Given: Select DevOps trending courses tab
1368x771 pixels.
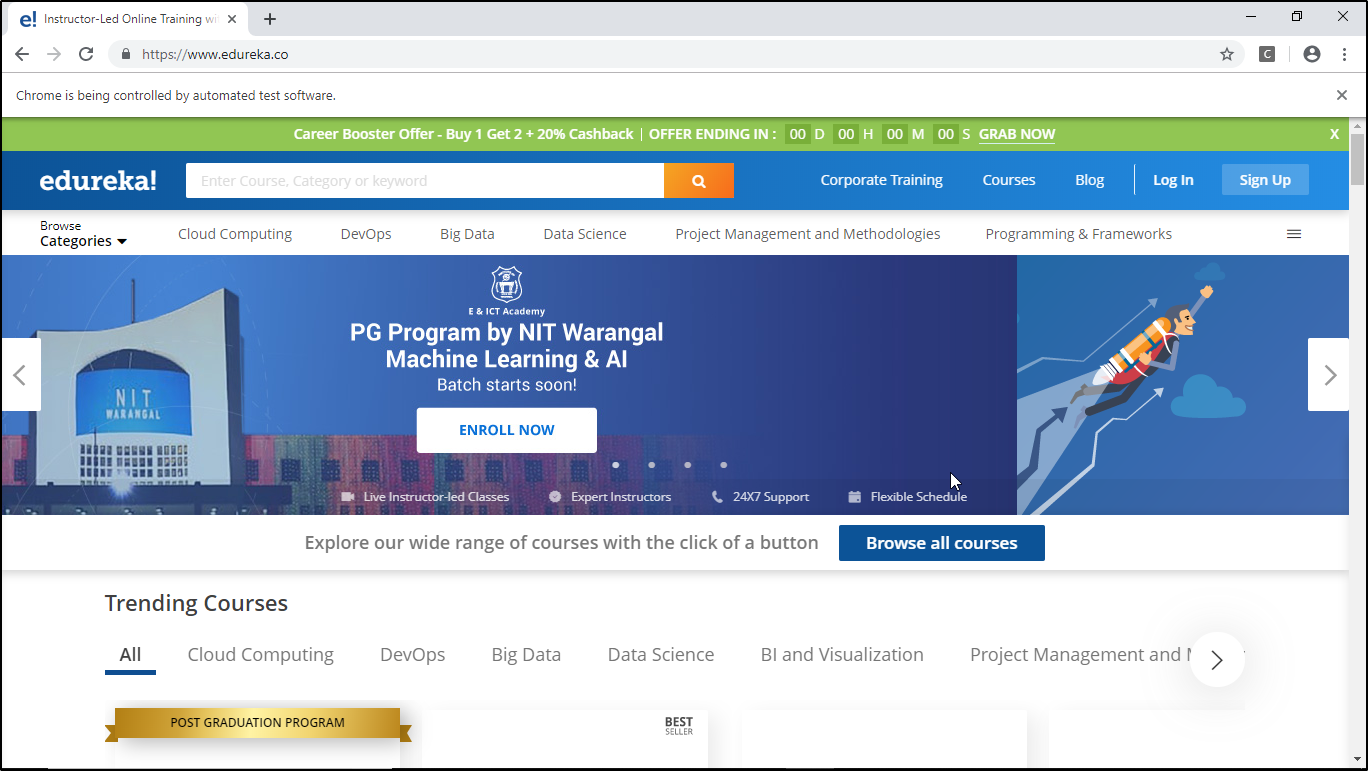Looking at the screenshot, I should [412, 655].
